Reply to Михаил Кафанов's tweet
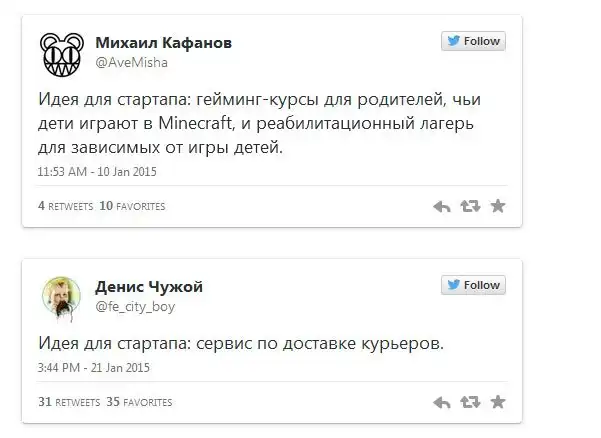 click(x=441, y=206)
